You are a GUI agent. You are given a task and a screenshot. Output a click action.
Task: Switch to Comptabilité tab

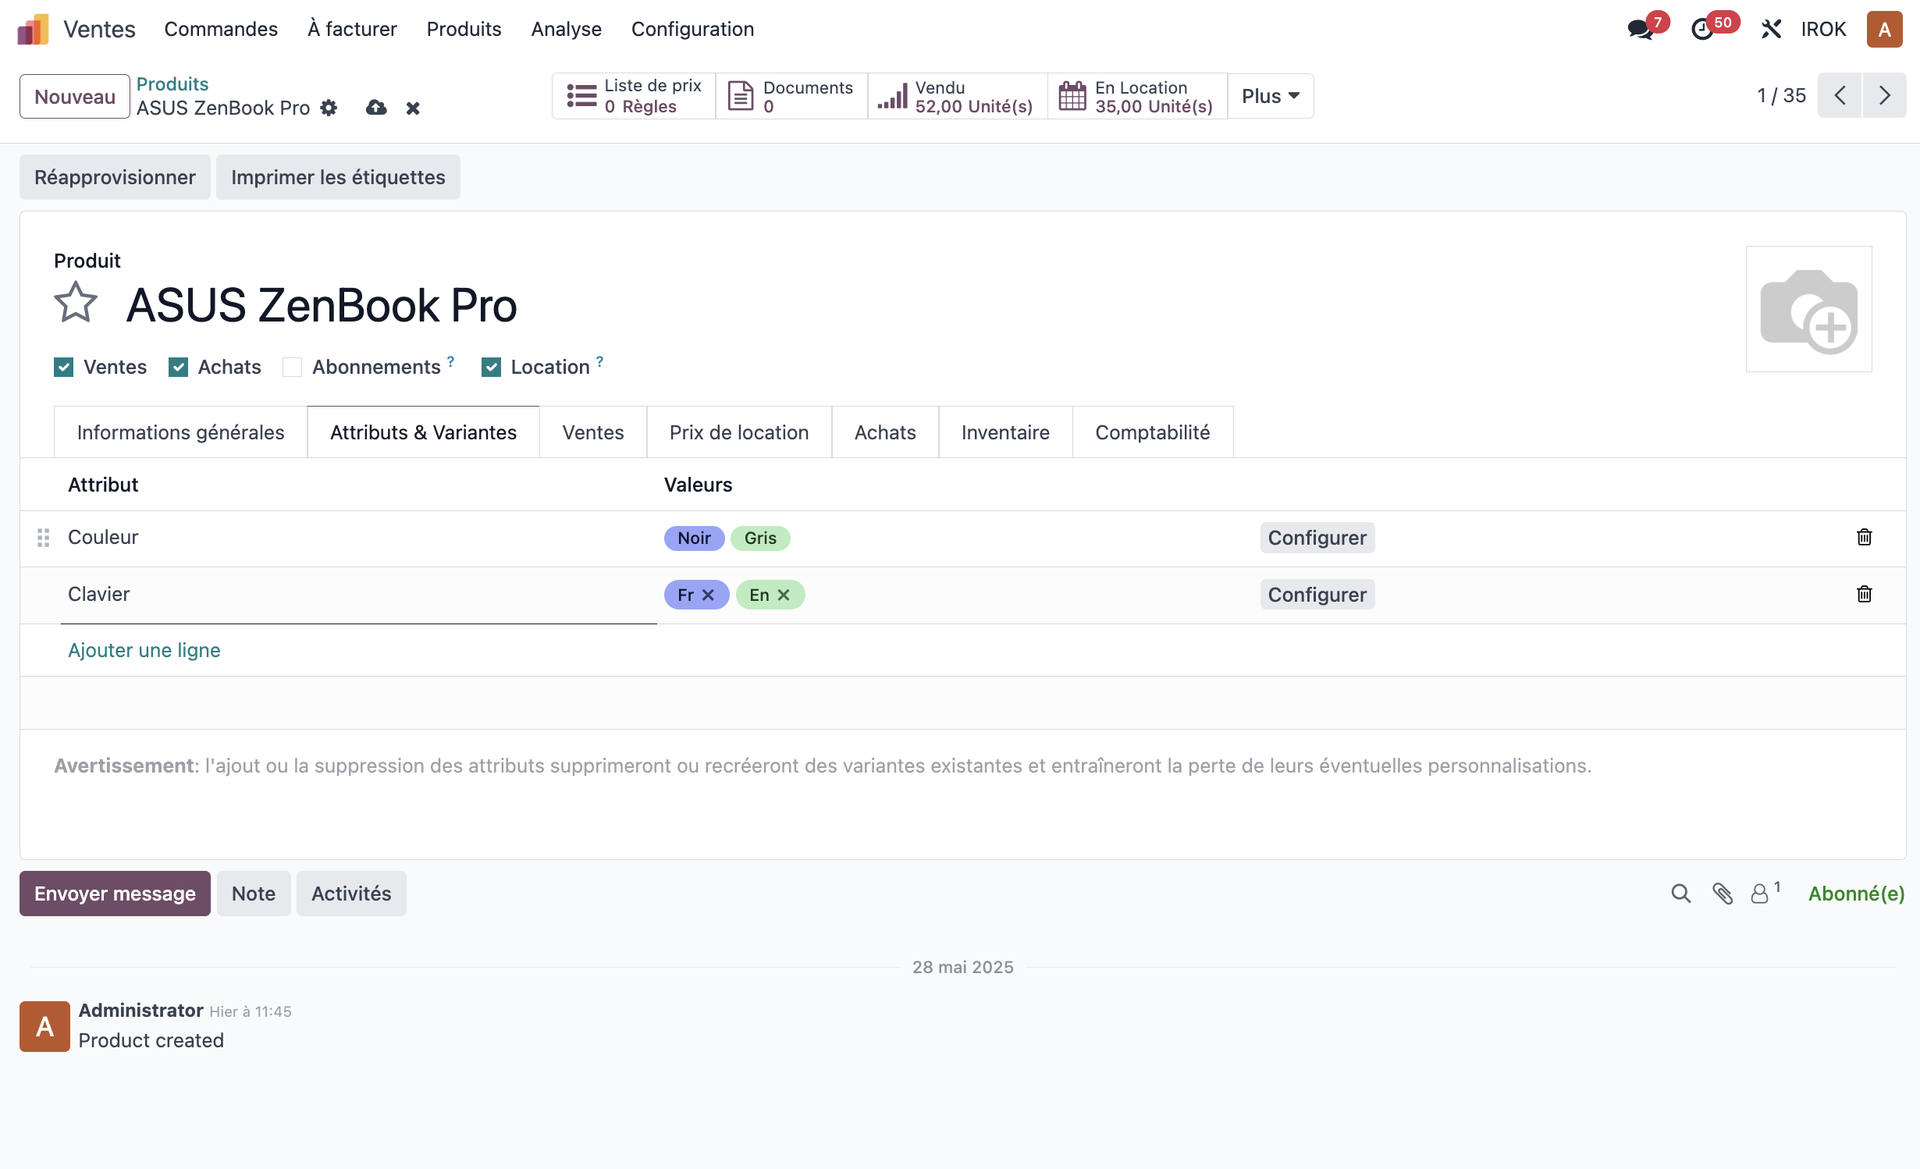tap(1152, 432)
